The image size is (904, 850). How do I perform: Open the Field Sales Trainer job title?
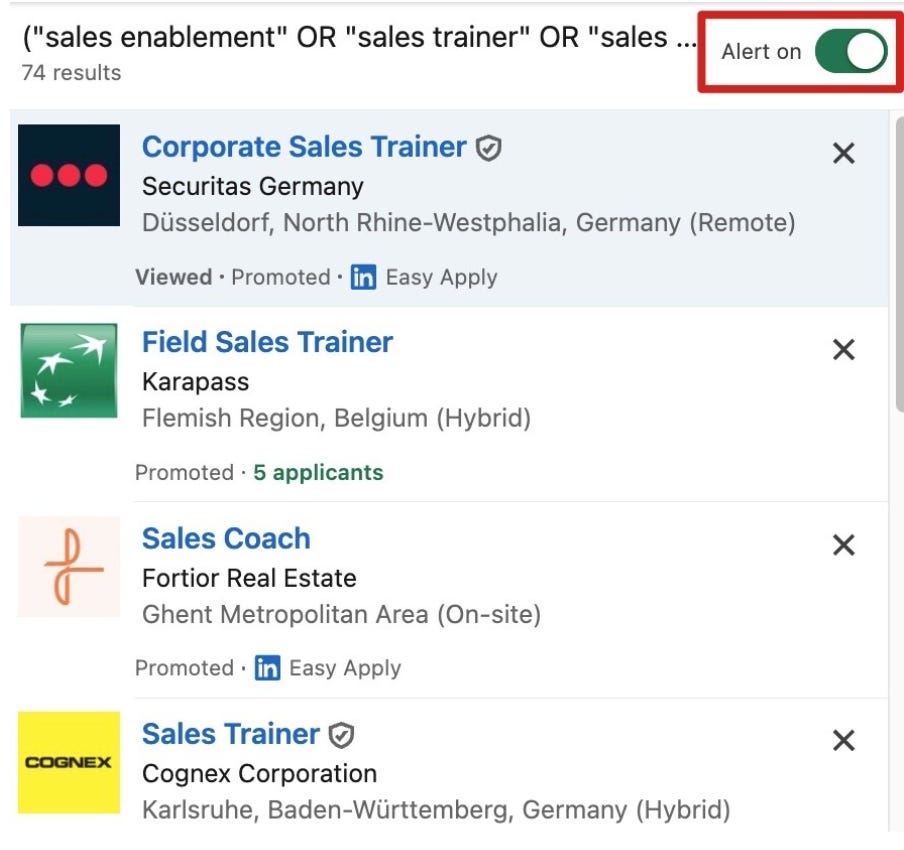point(268,342)
